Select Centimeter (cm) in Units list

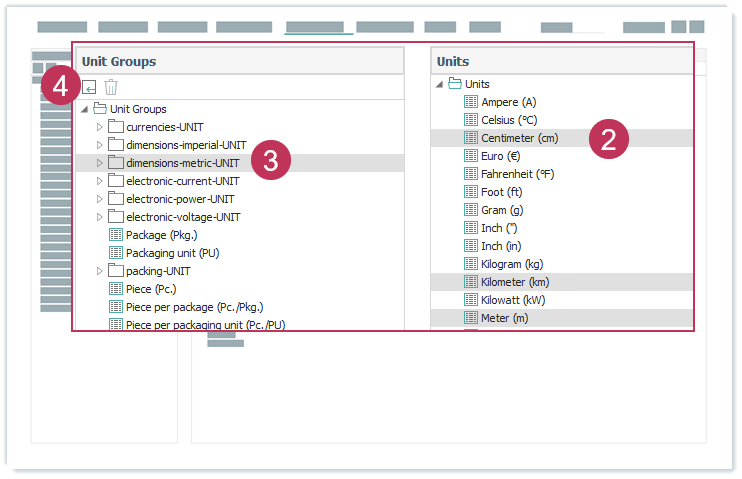pos(521,138)
